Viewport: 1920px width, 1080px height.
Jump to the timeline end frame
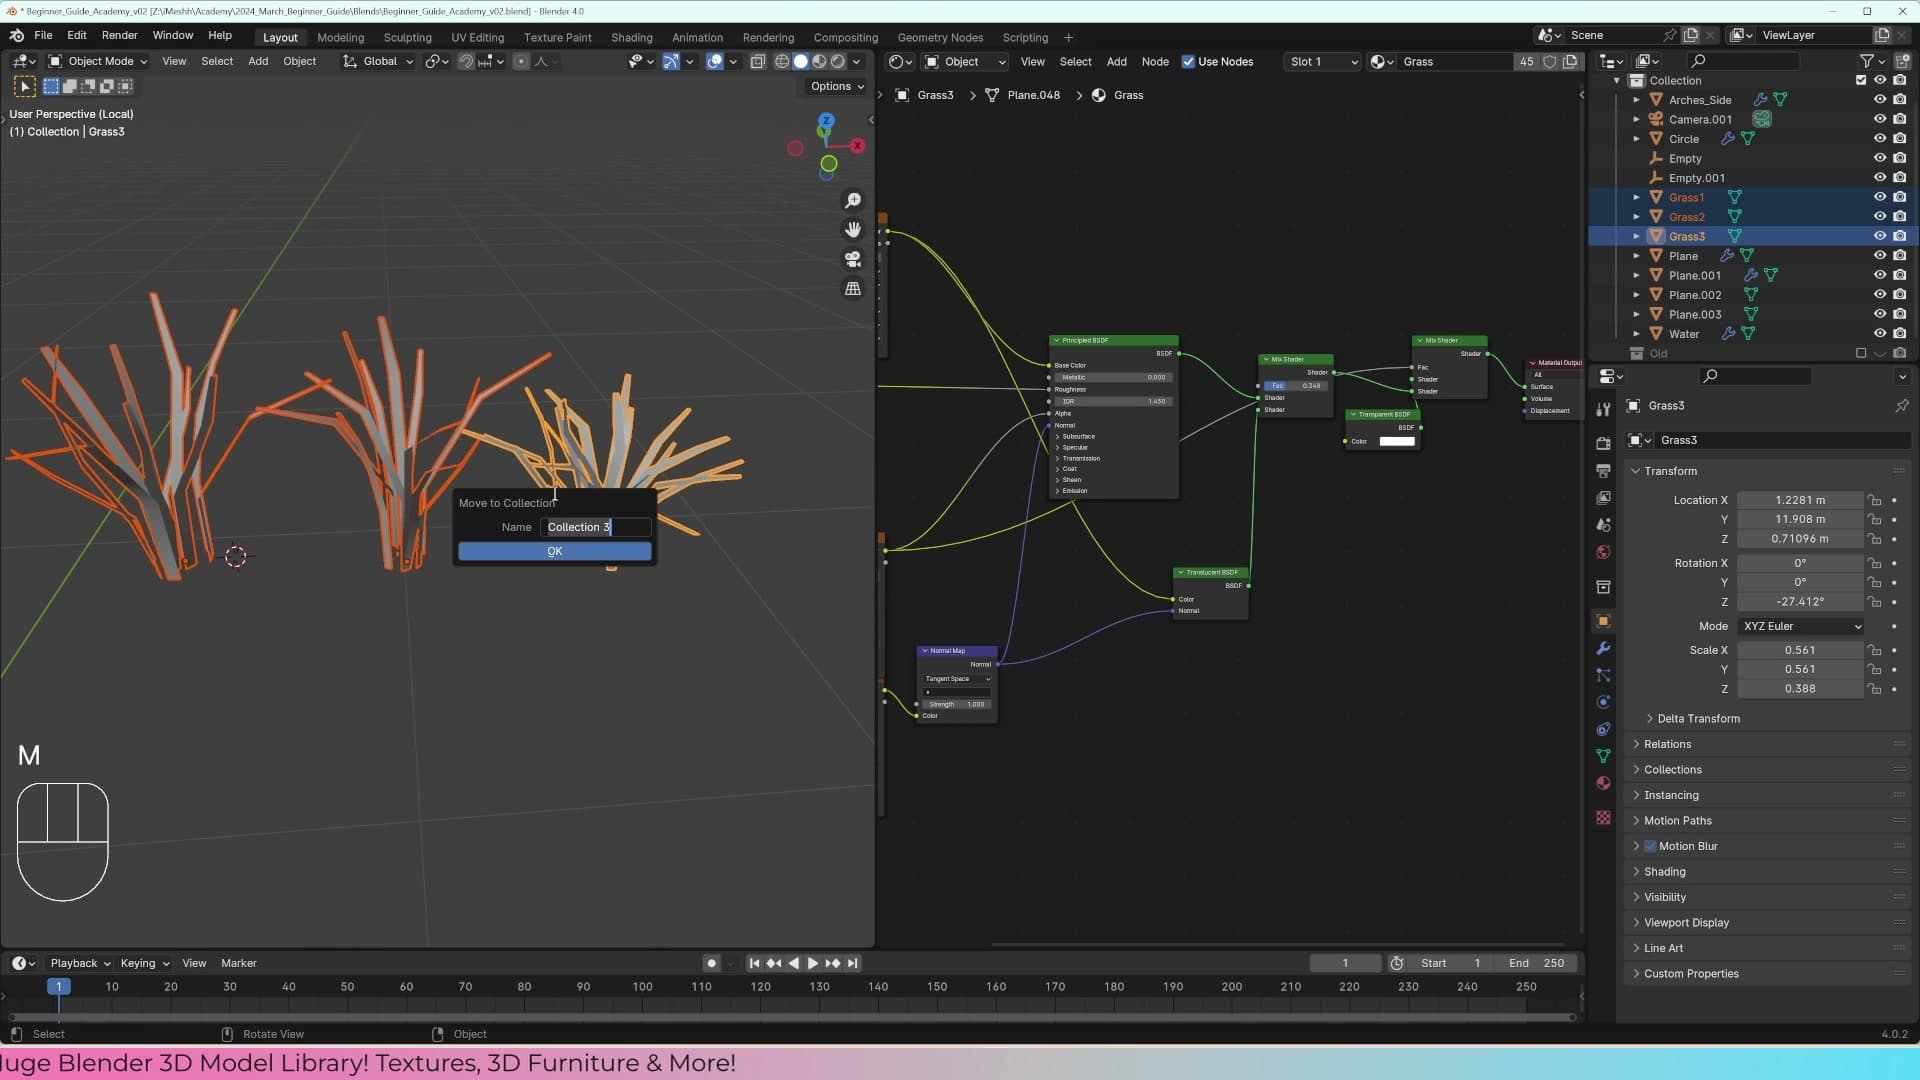pyautogui.click(x=852, y=963)
